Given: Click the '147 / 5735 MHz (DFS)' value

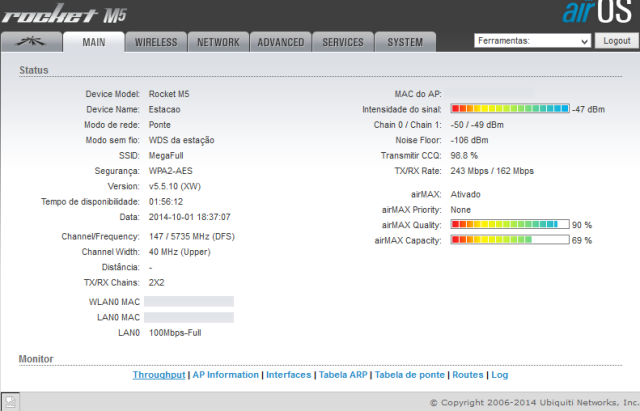Looking at the screenshot, I should 191,237.
